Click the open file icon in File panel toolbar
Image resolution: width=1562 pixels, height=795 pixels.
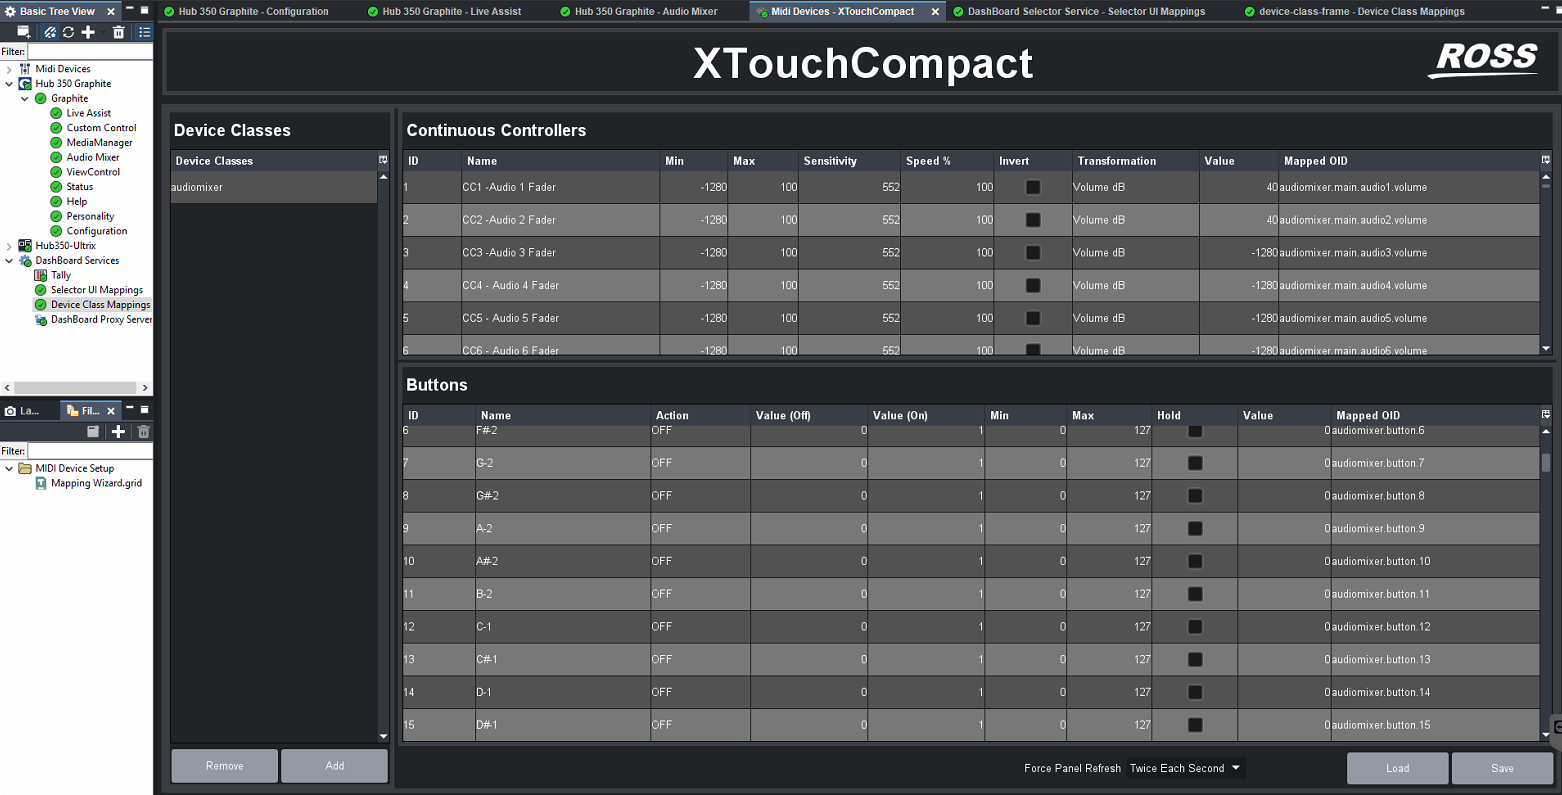(93, 431)
